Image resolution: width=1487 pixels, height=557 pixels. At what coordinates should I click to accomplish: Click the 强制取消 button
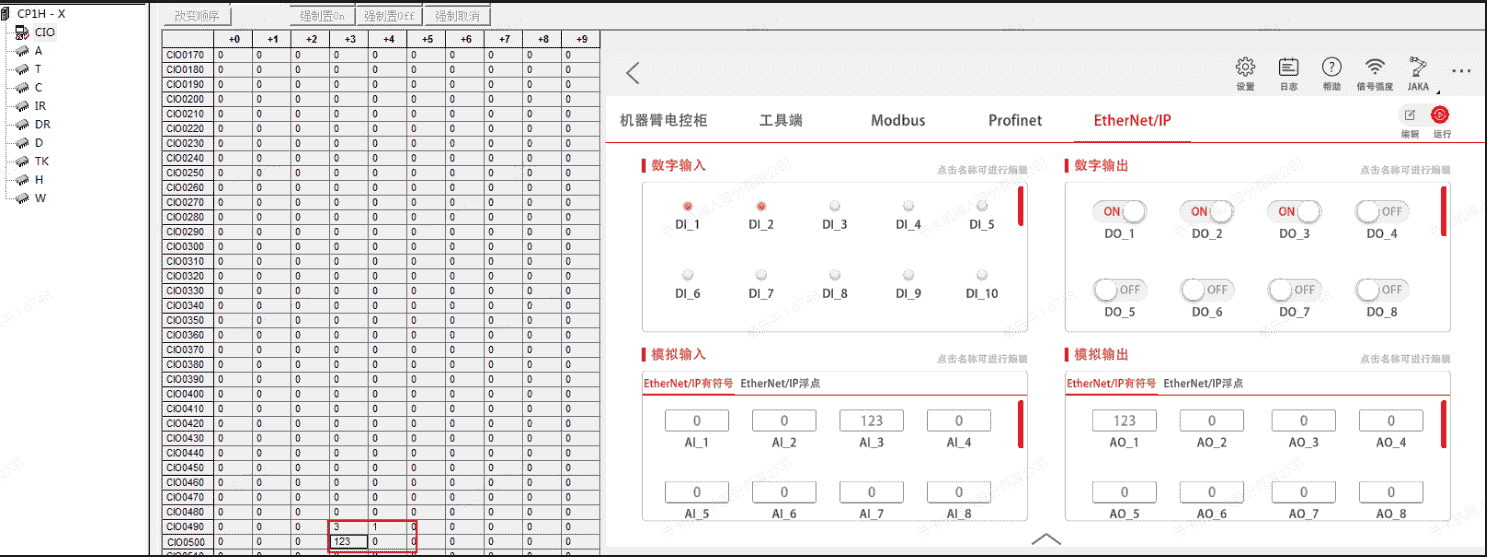coord(456,17)
